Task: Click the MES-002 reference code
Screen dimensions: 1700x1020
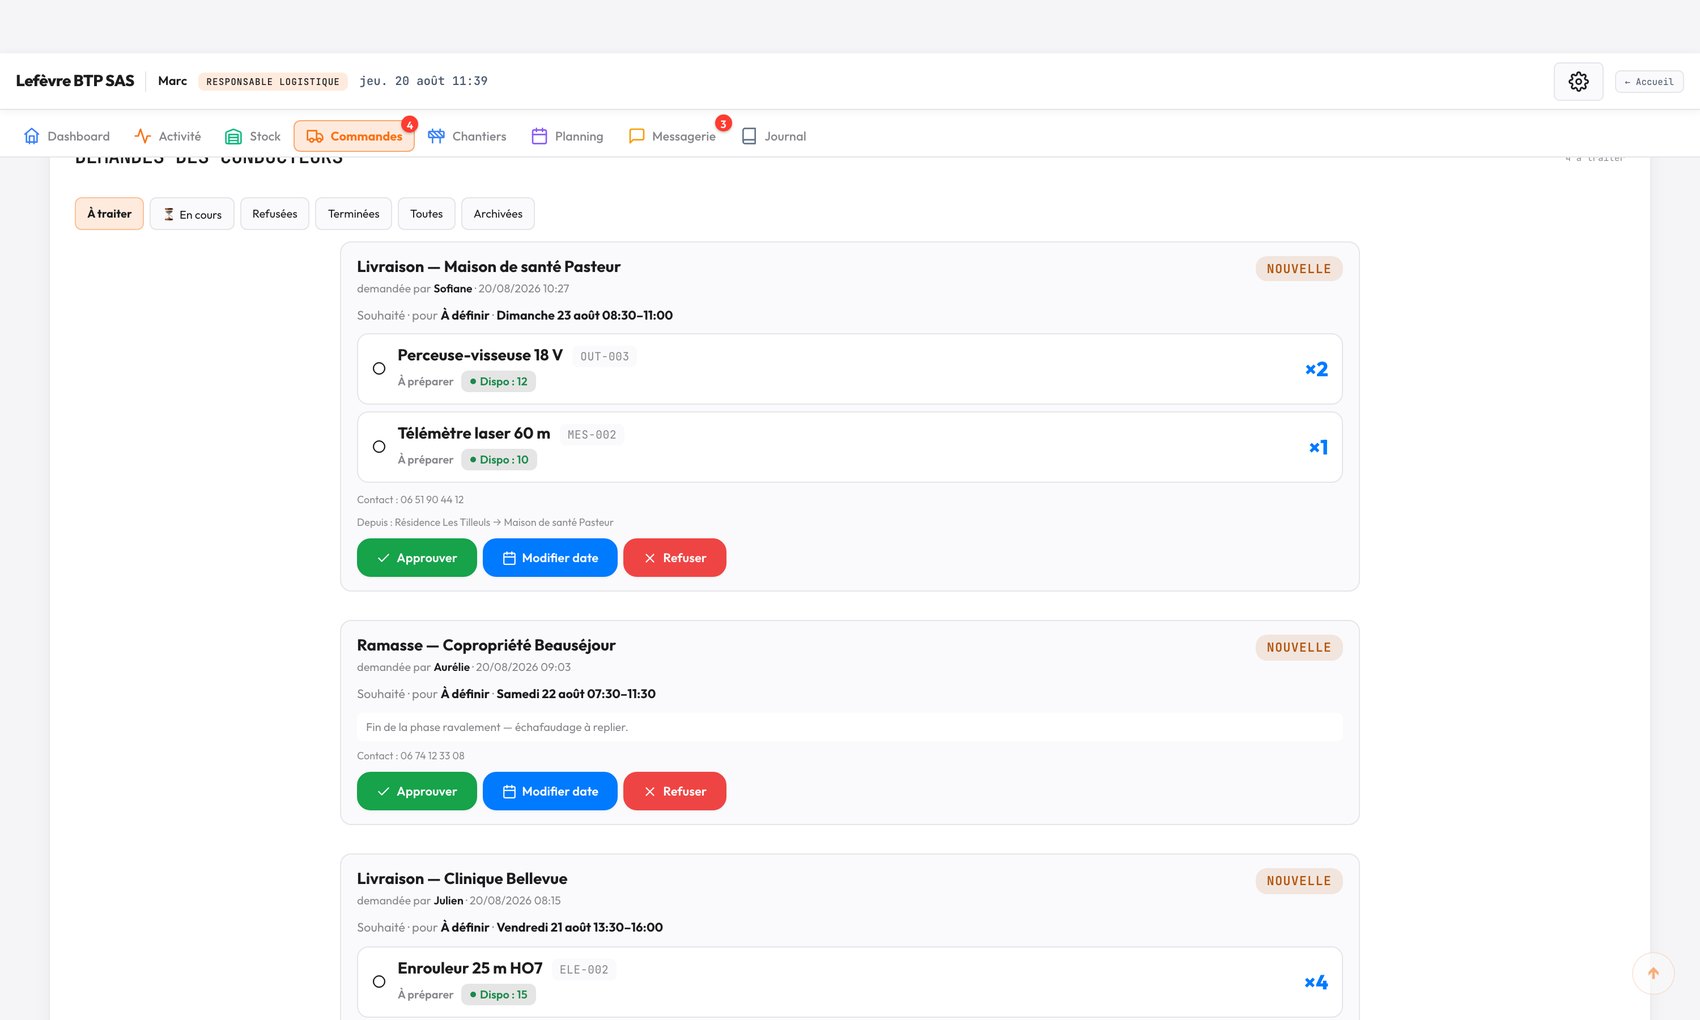Action: point(592,435)
